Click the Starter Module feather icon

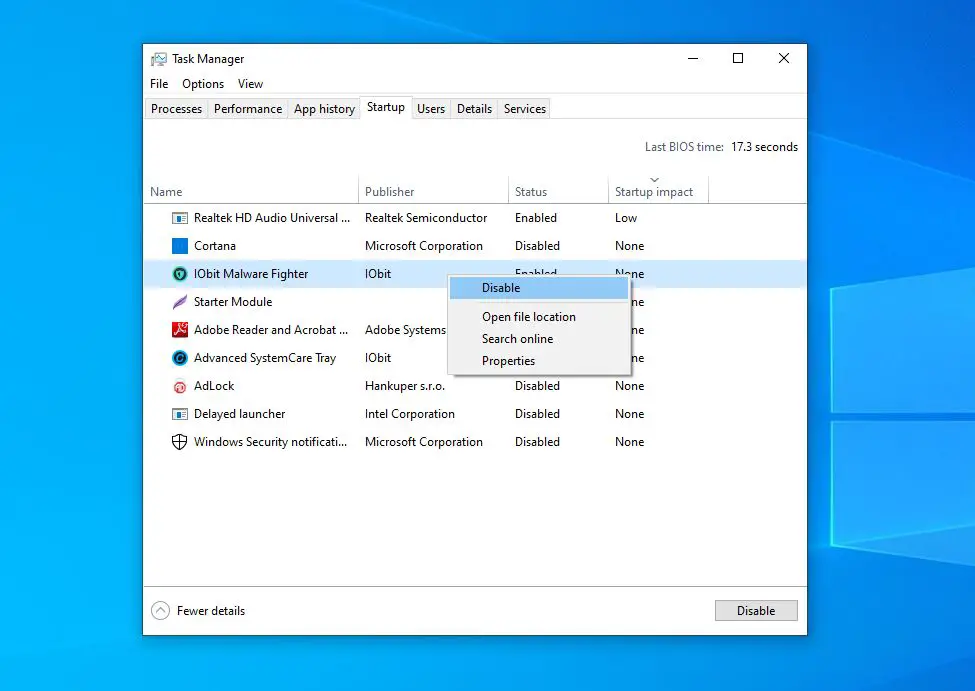[x=179, y=301]
